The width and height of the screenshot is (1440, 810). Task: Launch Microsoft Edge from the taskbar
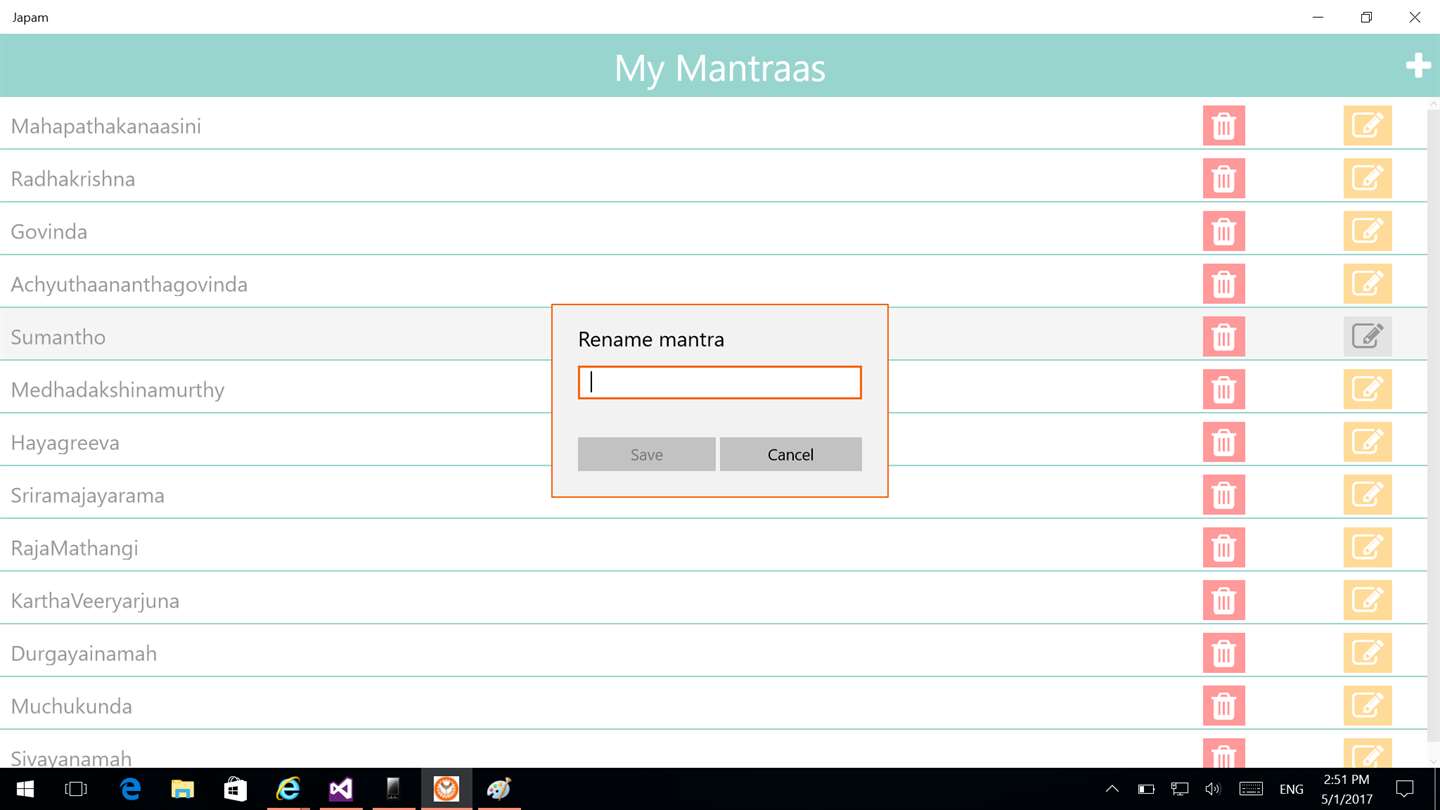coord(130,789)
